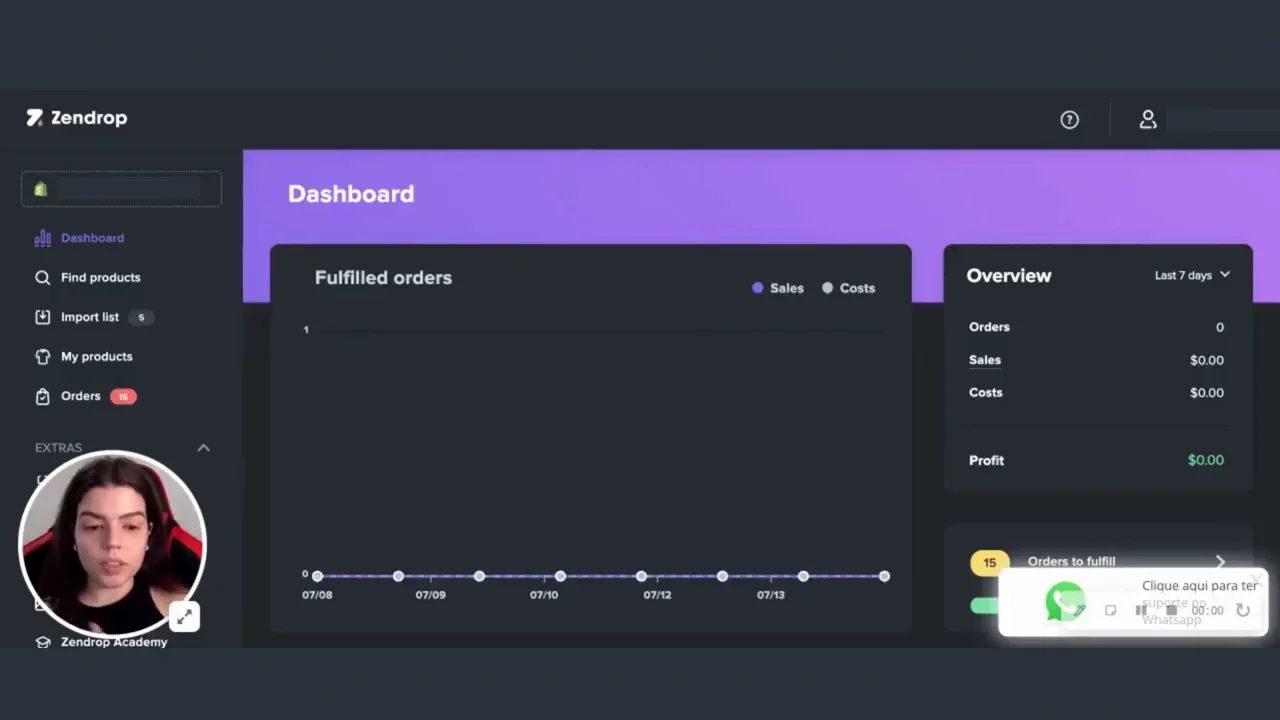Click the red Orders count badge

pos(123,397)
